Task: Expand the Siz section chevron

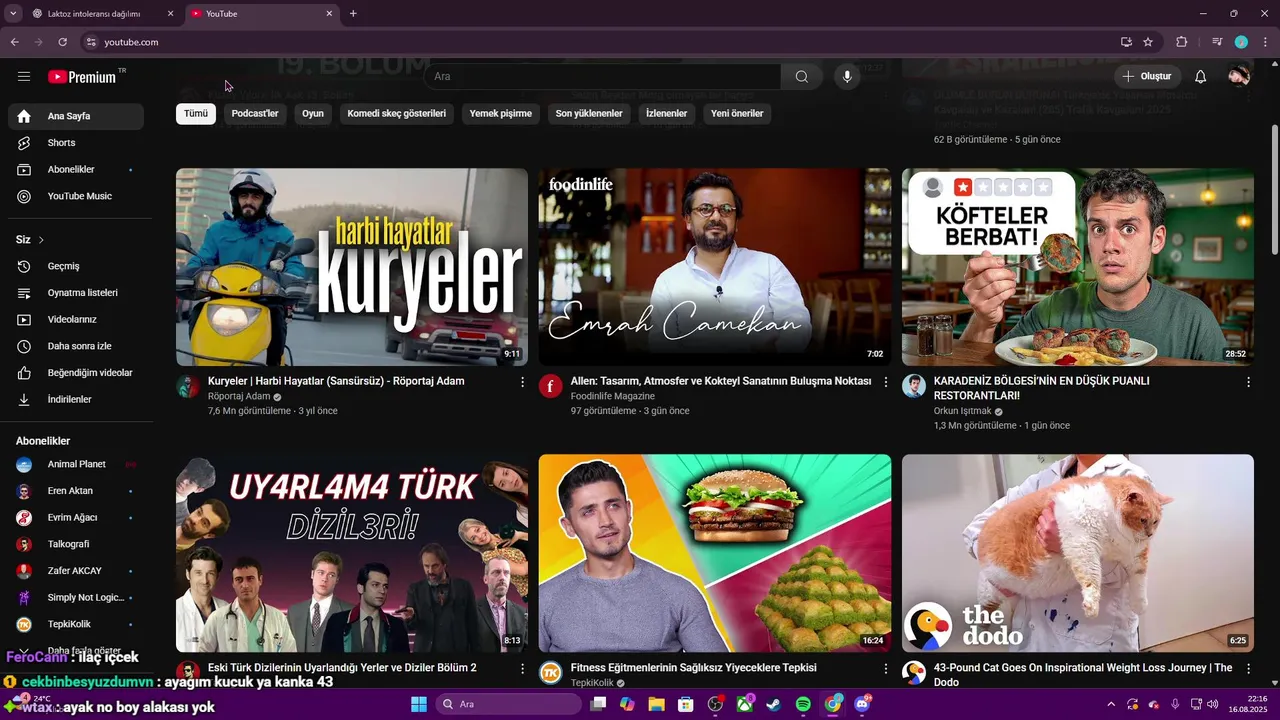Action: point(41,240)
